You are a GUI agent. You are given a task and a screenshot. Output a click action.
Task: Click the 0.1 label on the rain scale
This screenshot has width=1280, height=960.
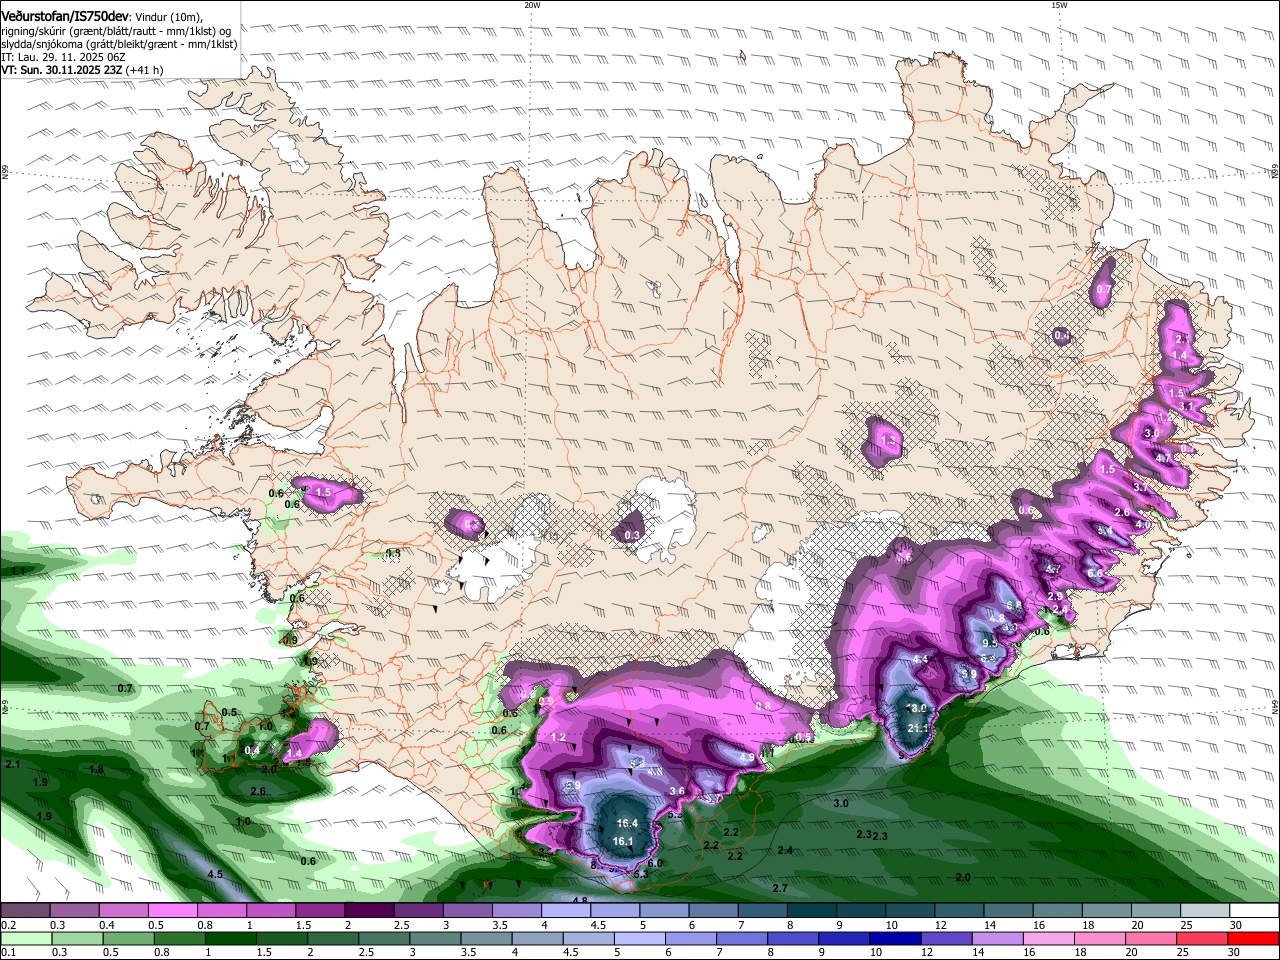point(8,952)
